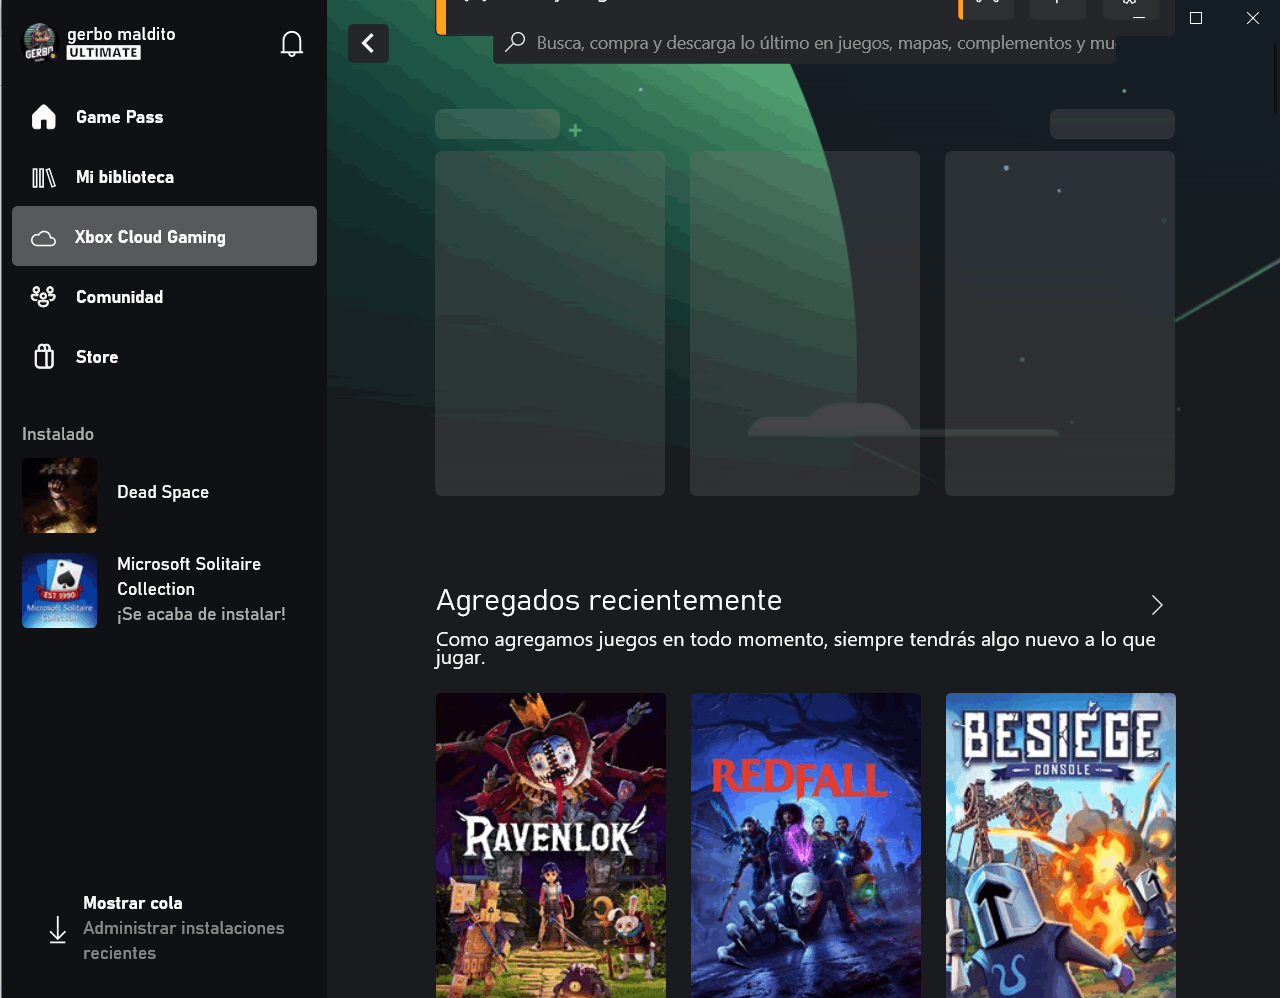
Task: Click the Instalado section label
Action: pyautogui.click(x=58, y=434)
